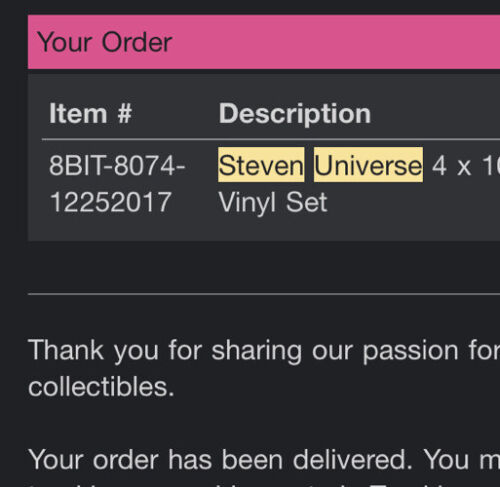Viewport: 500px width, 487px height.
Task: Click the pink order header bar
Action: coord(264,42)
